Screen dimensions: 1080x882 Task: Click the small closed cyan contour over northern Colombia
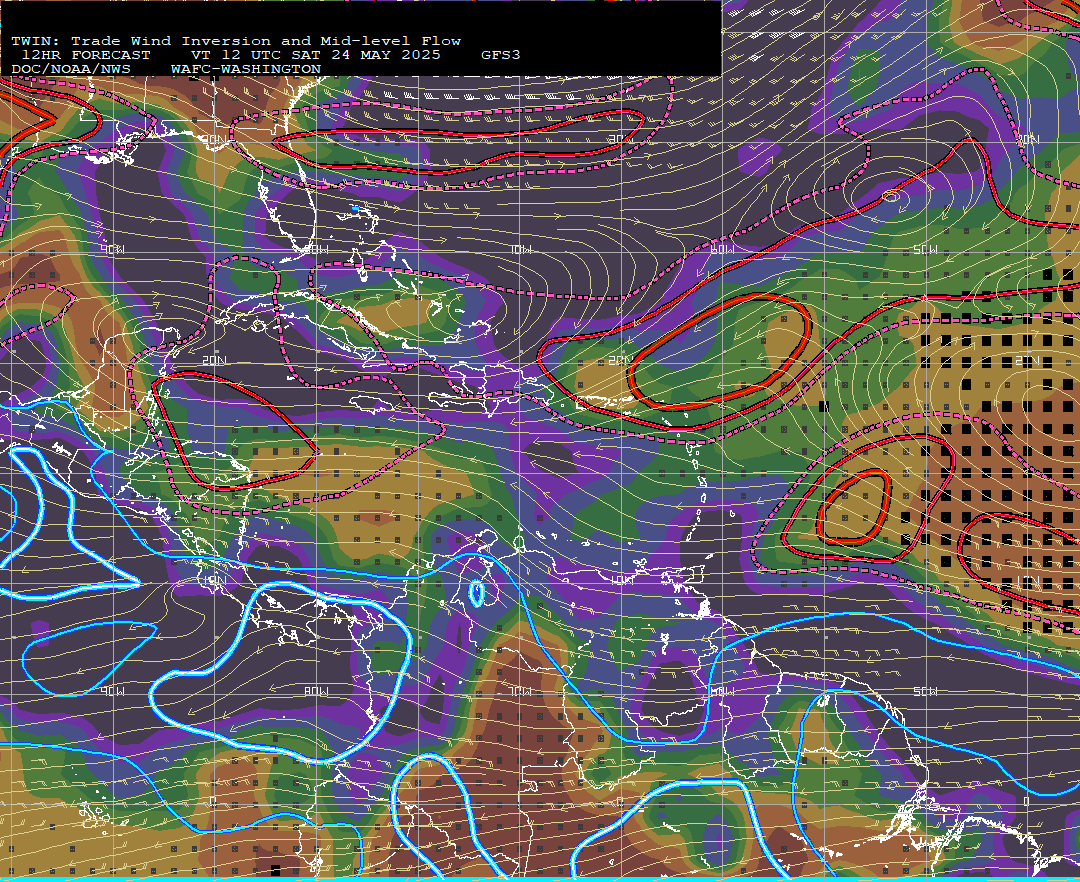click(477, 594)
